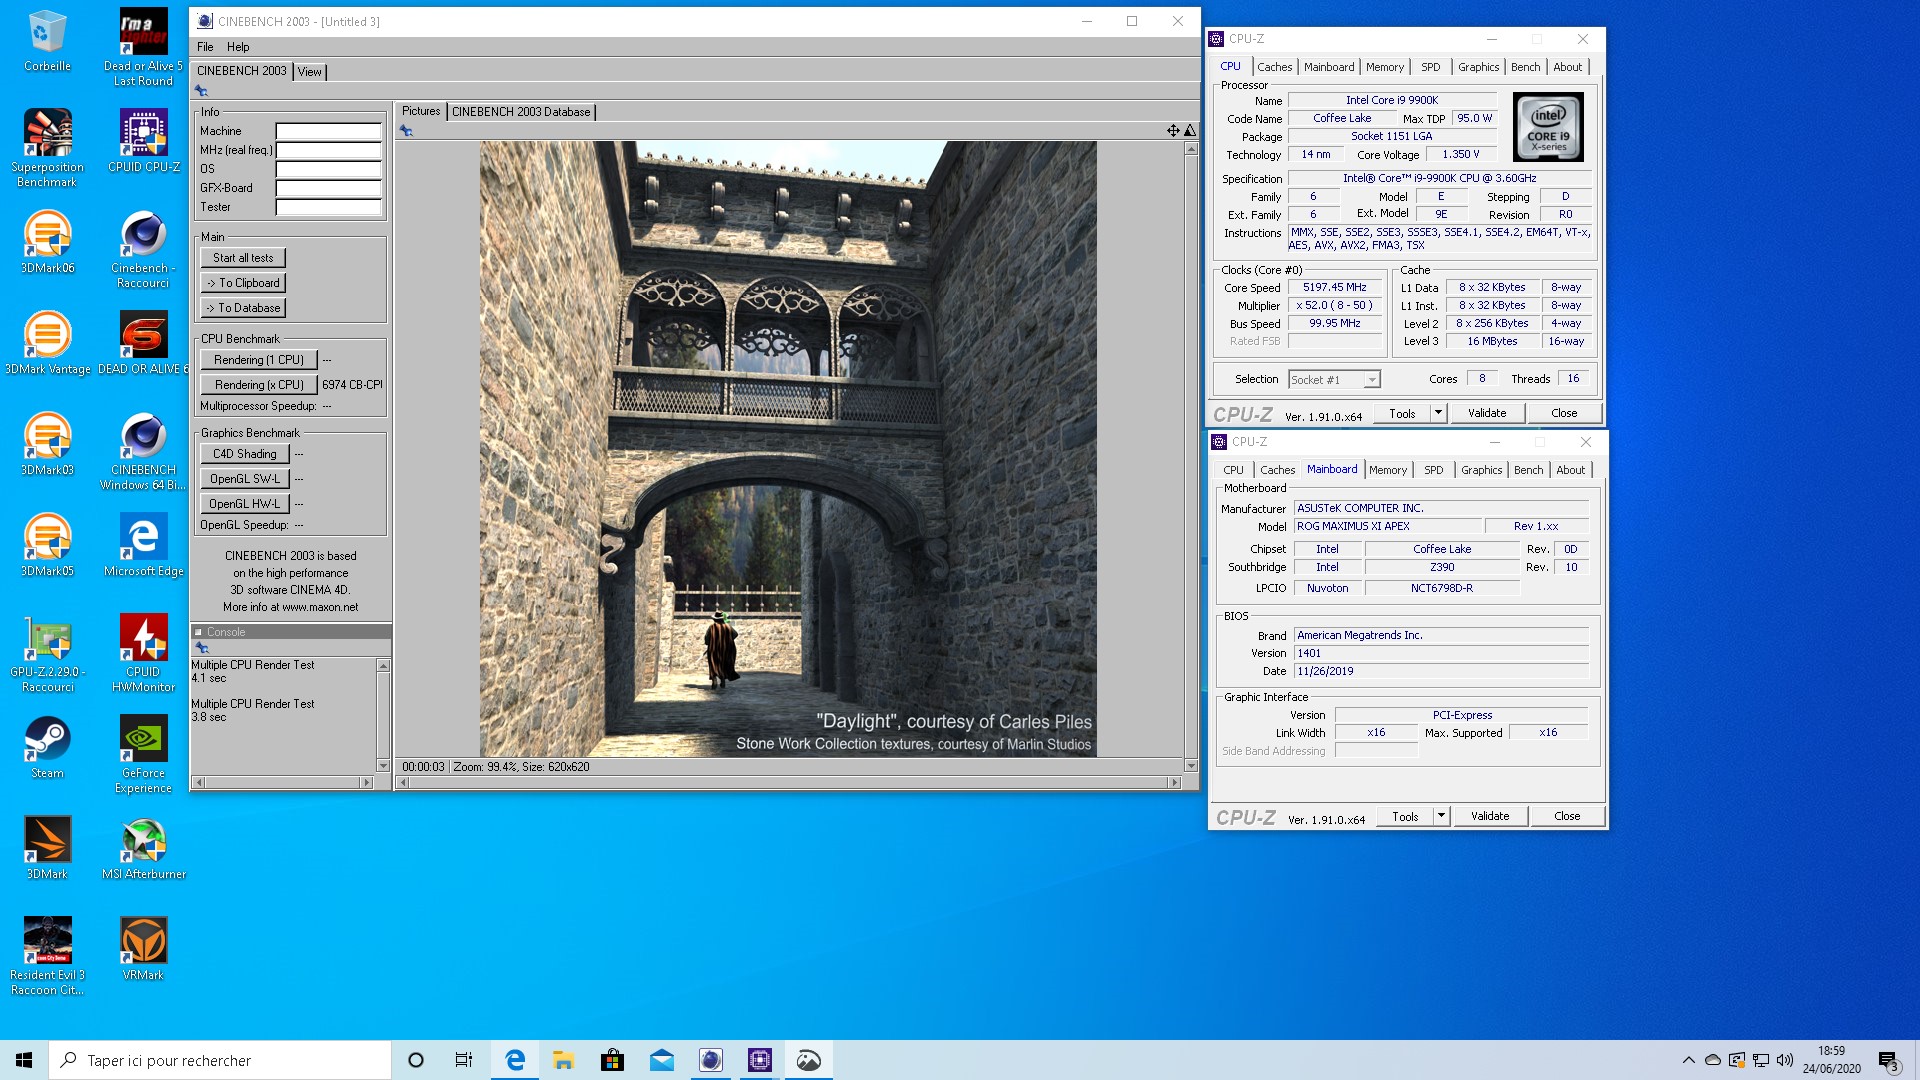Click the zoom triangle icon above render picture
Screen dimensions: 1920x1080
point(1190,130)
